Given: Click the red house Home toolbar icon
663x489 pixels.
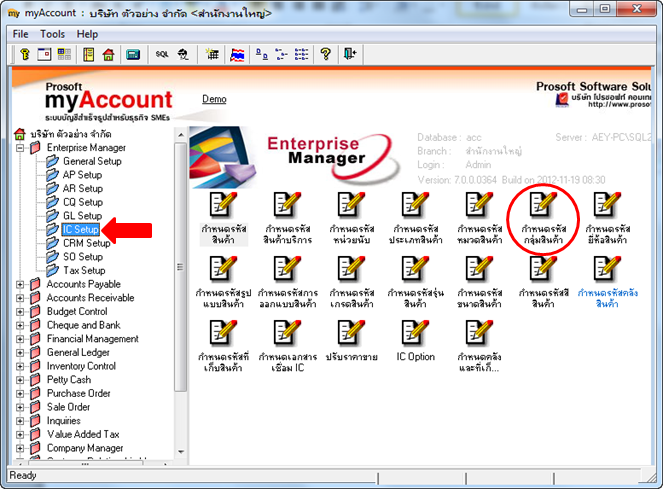Looking at the screenshot, I should (109, 54).
